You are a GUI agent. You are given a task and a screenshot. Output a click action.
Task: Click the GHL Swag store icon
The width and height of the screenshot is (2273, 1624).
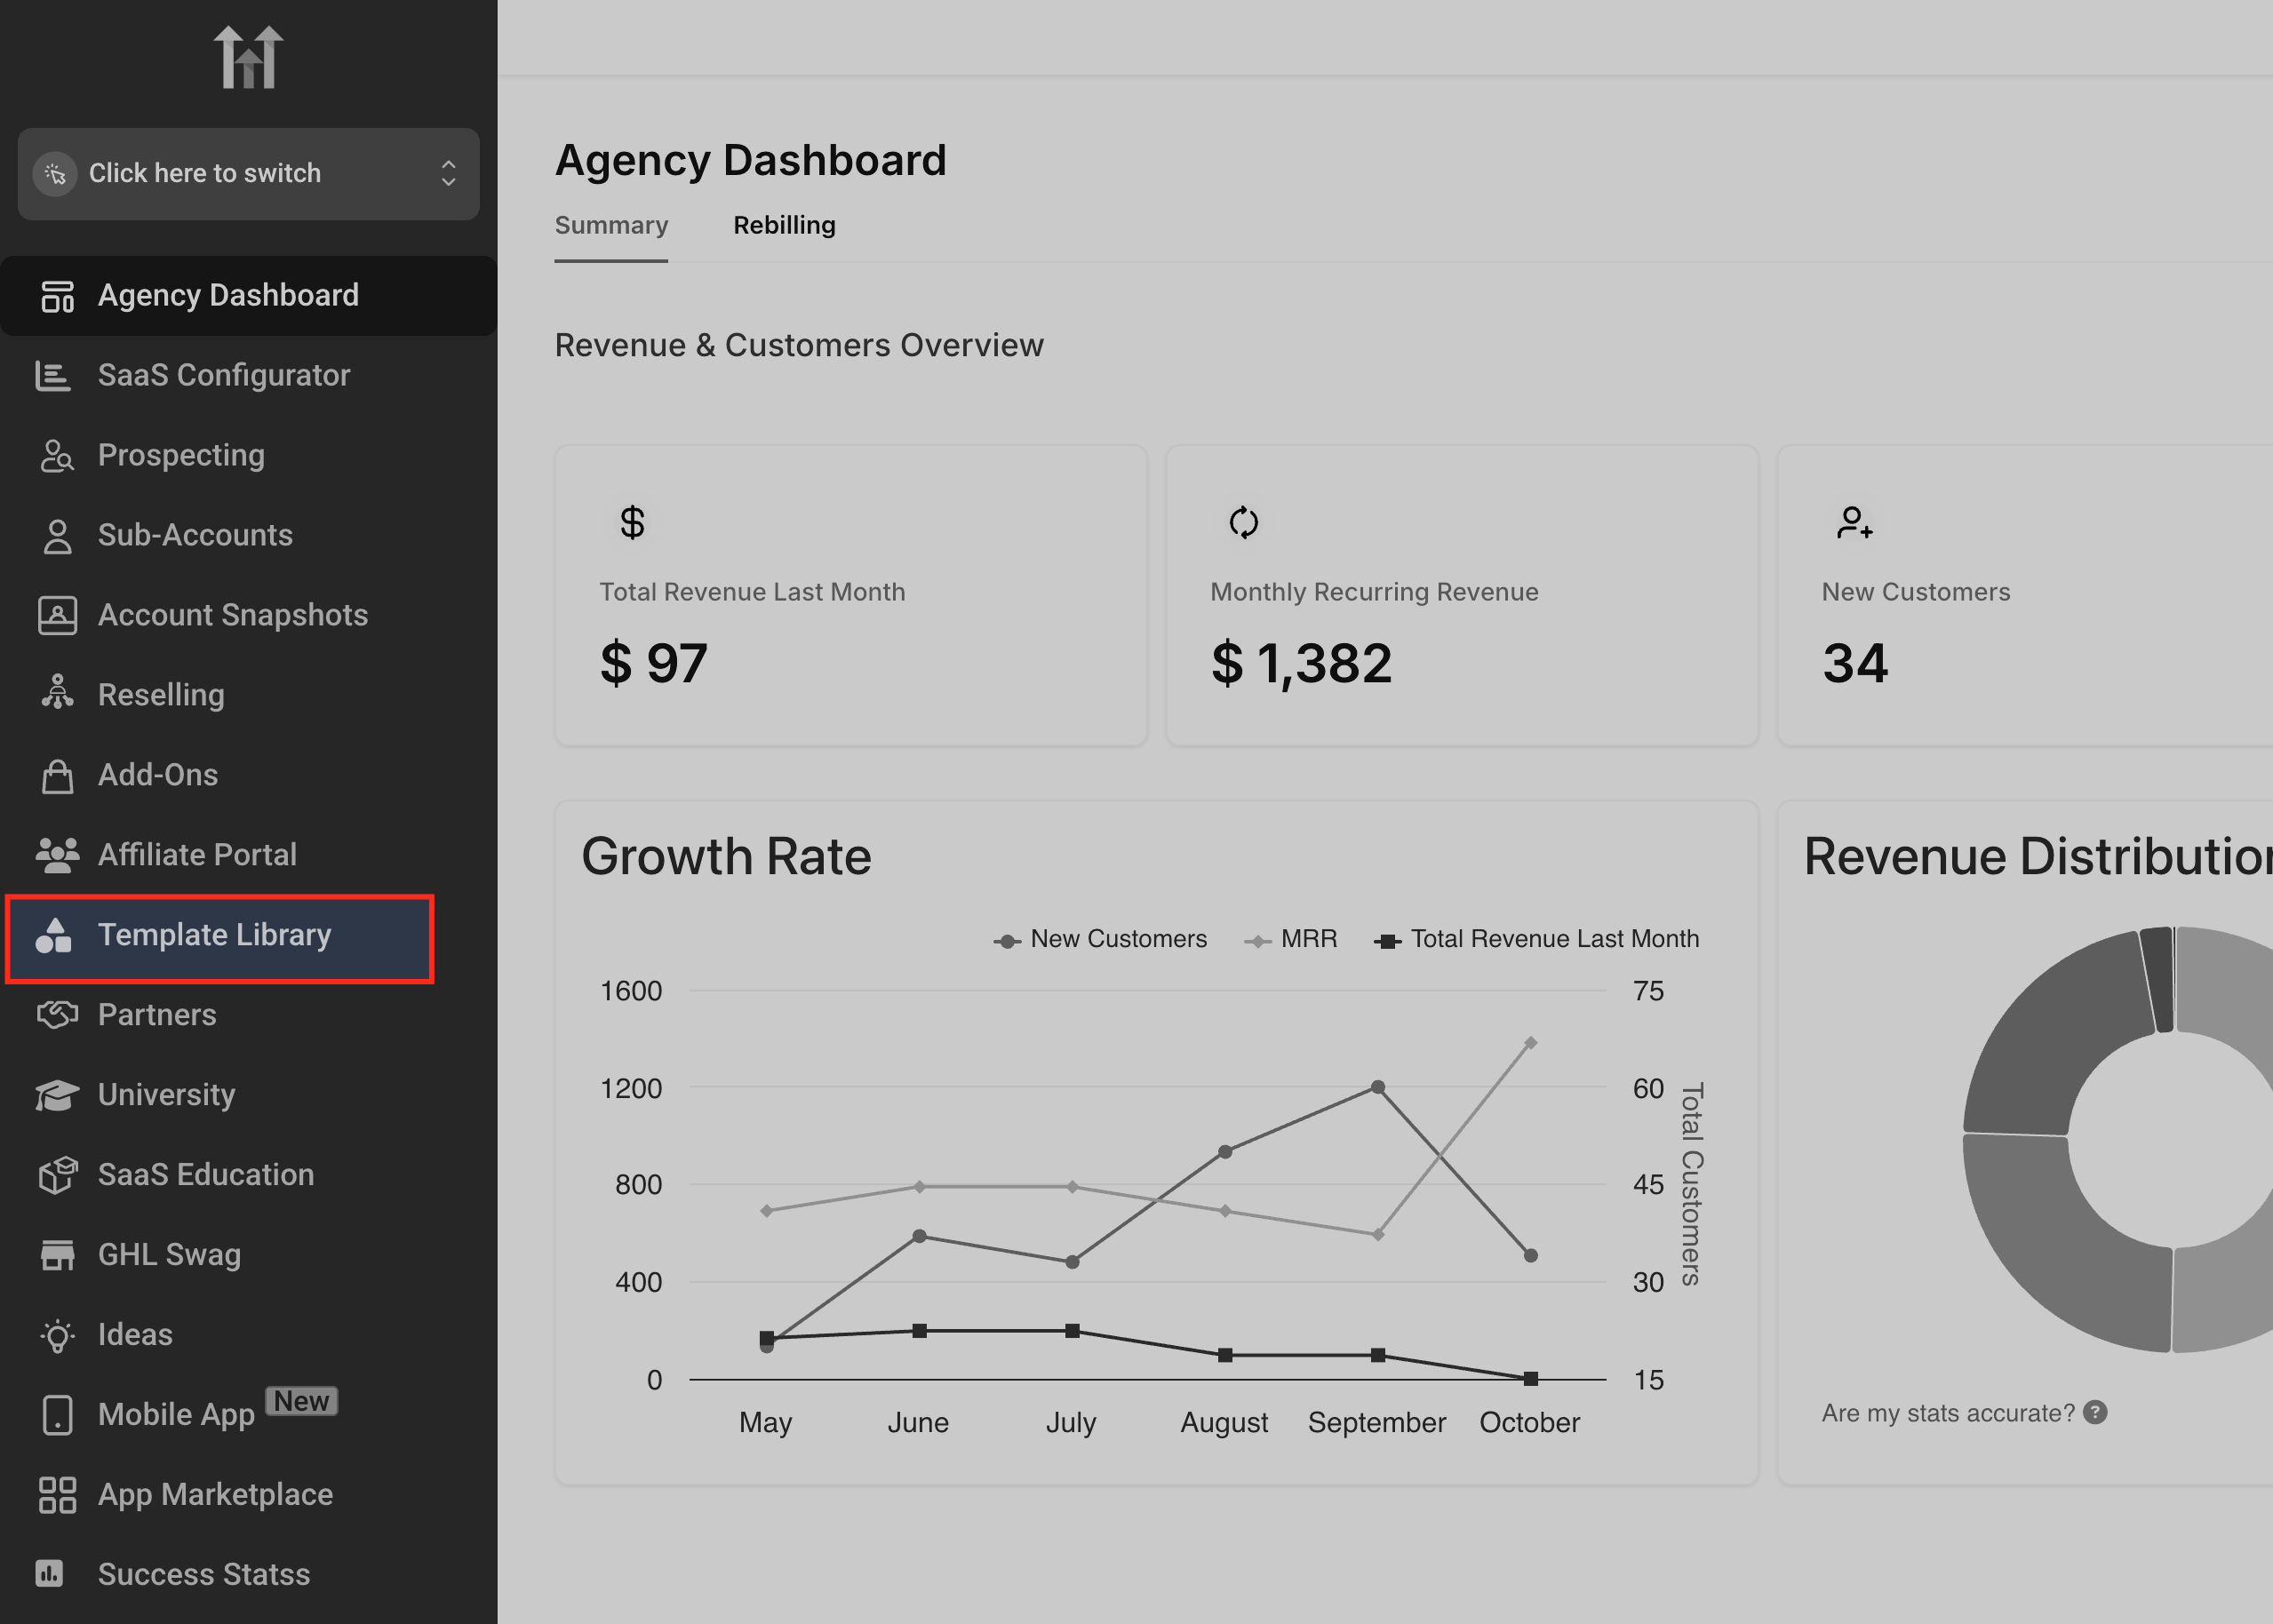point(57,1255)
